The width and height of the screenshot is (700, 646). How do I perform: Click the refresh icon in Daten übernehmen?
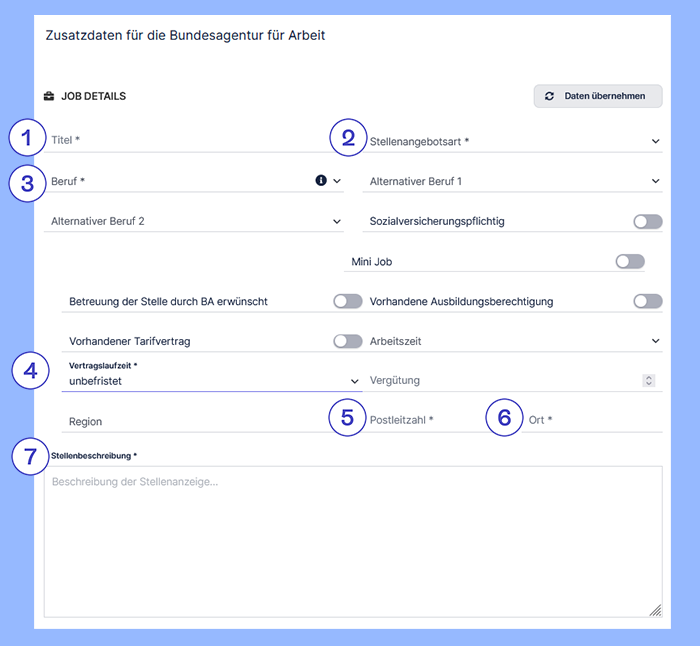549,97
